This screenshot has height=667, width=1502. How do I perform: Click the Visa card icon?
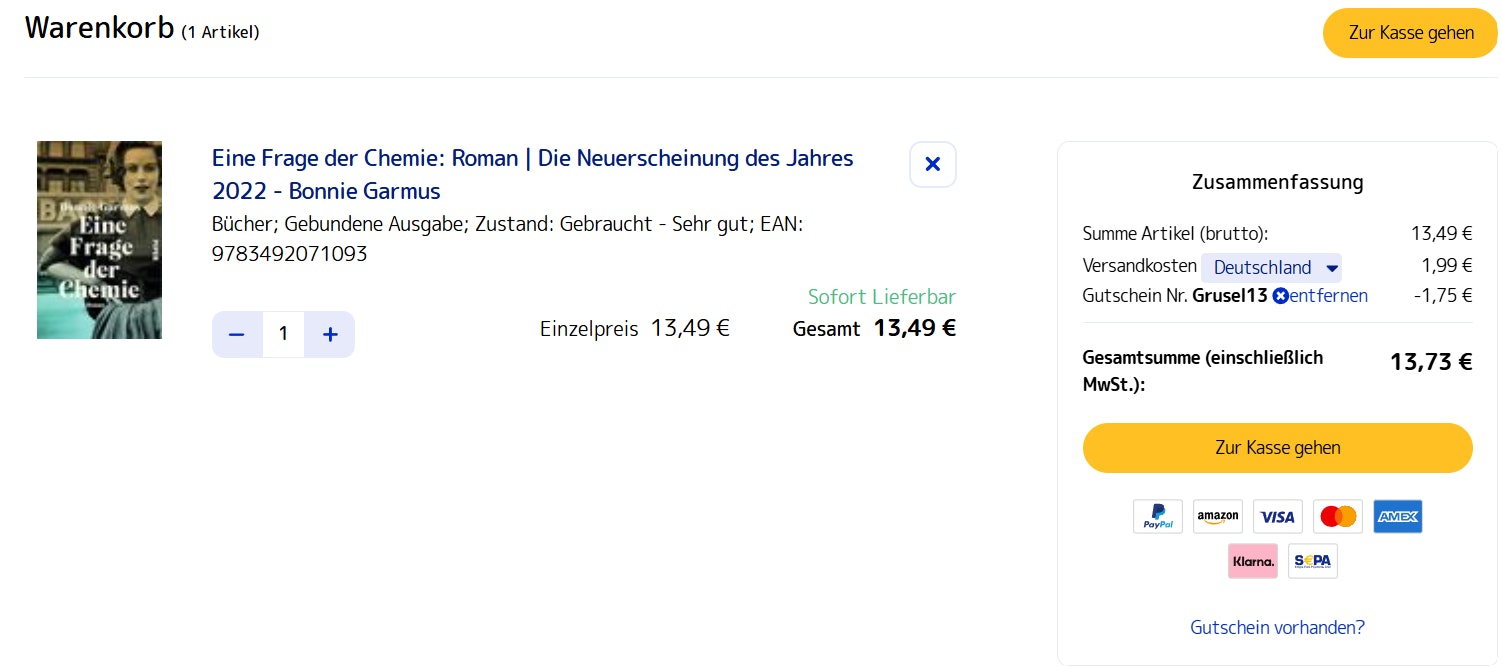[1278, 517]
